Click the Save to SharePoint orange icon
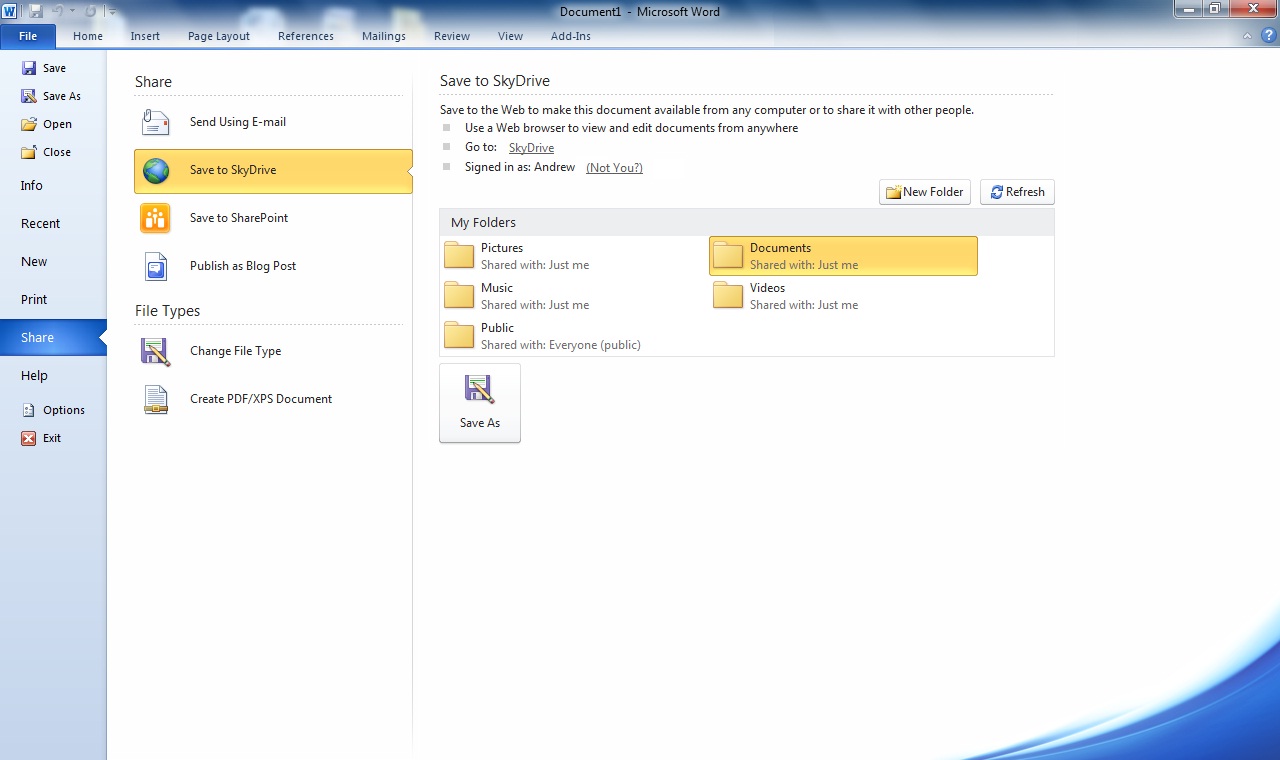The height and width of the screenshot is (760, 1280). pyautogui.click(x=156, y=218)
